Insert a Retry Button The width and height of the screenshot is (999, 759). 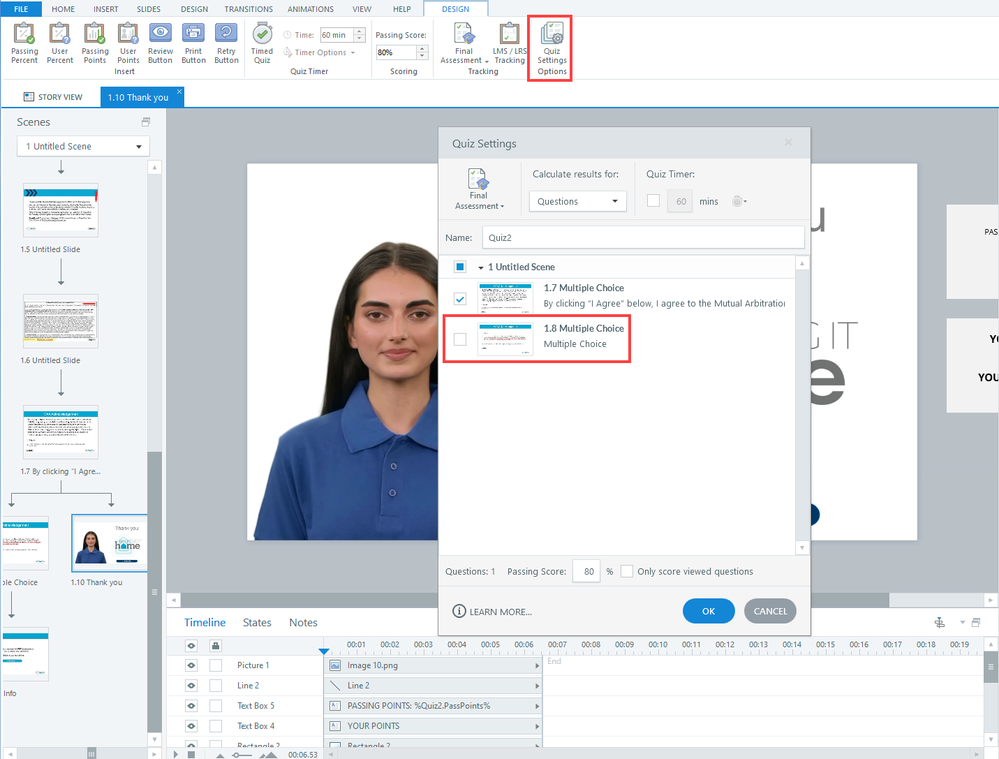tap(227, 44)
